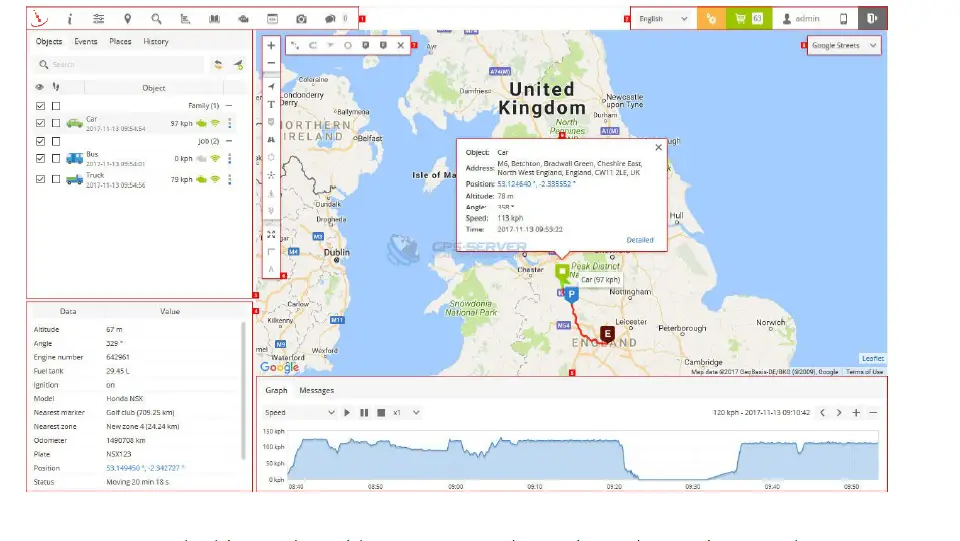Check follow checkbox for Car
The width and height of the screenshot is (960, 541).
point(56,123)
